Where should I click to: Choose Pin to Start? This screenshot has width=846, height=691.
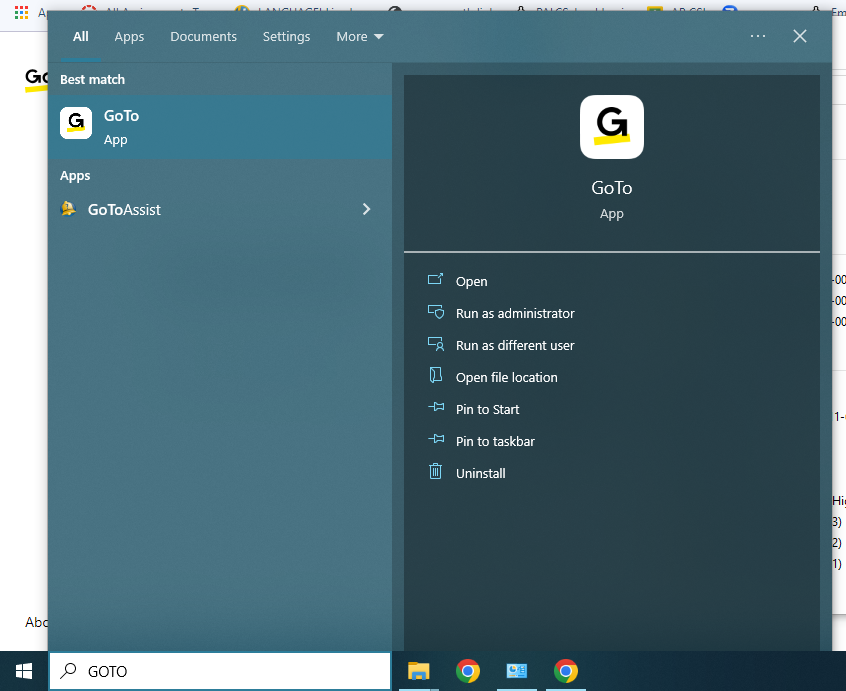(x=487, y=409)
